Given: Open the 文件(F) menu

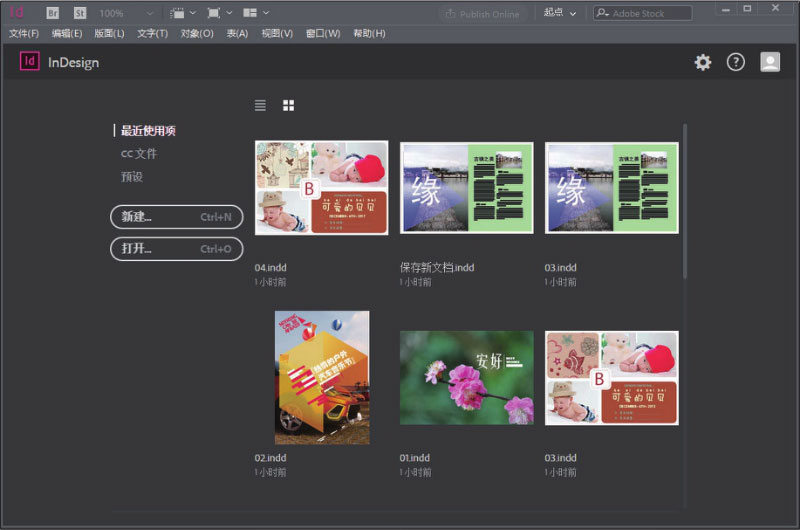Looking at the screenshot, I should click(x=24, y=33).
